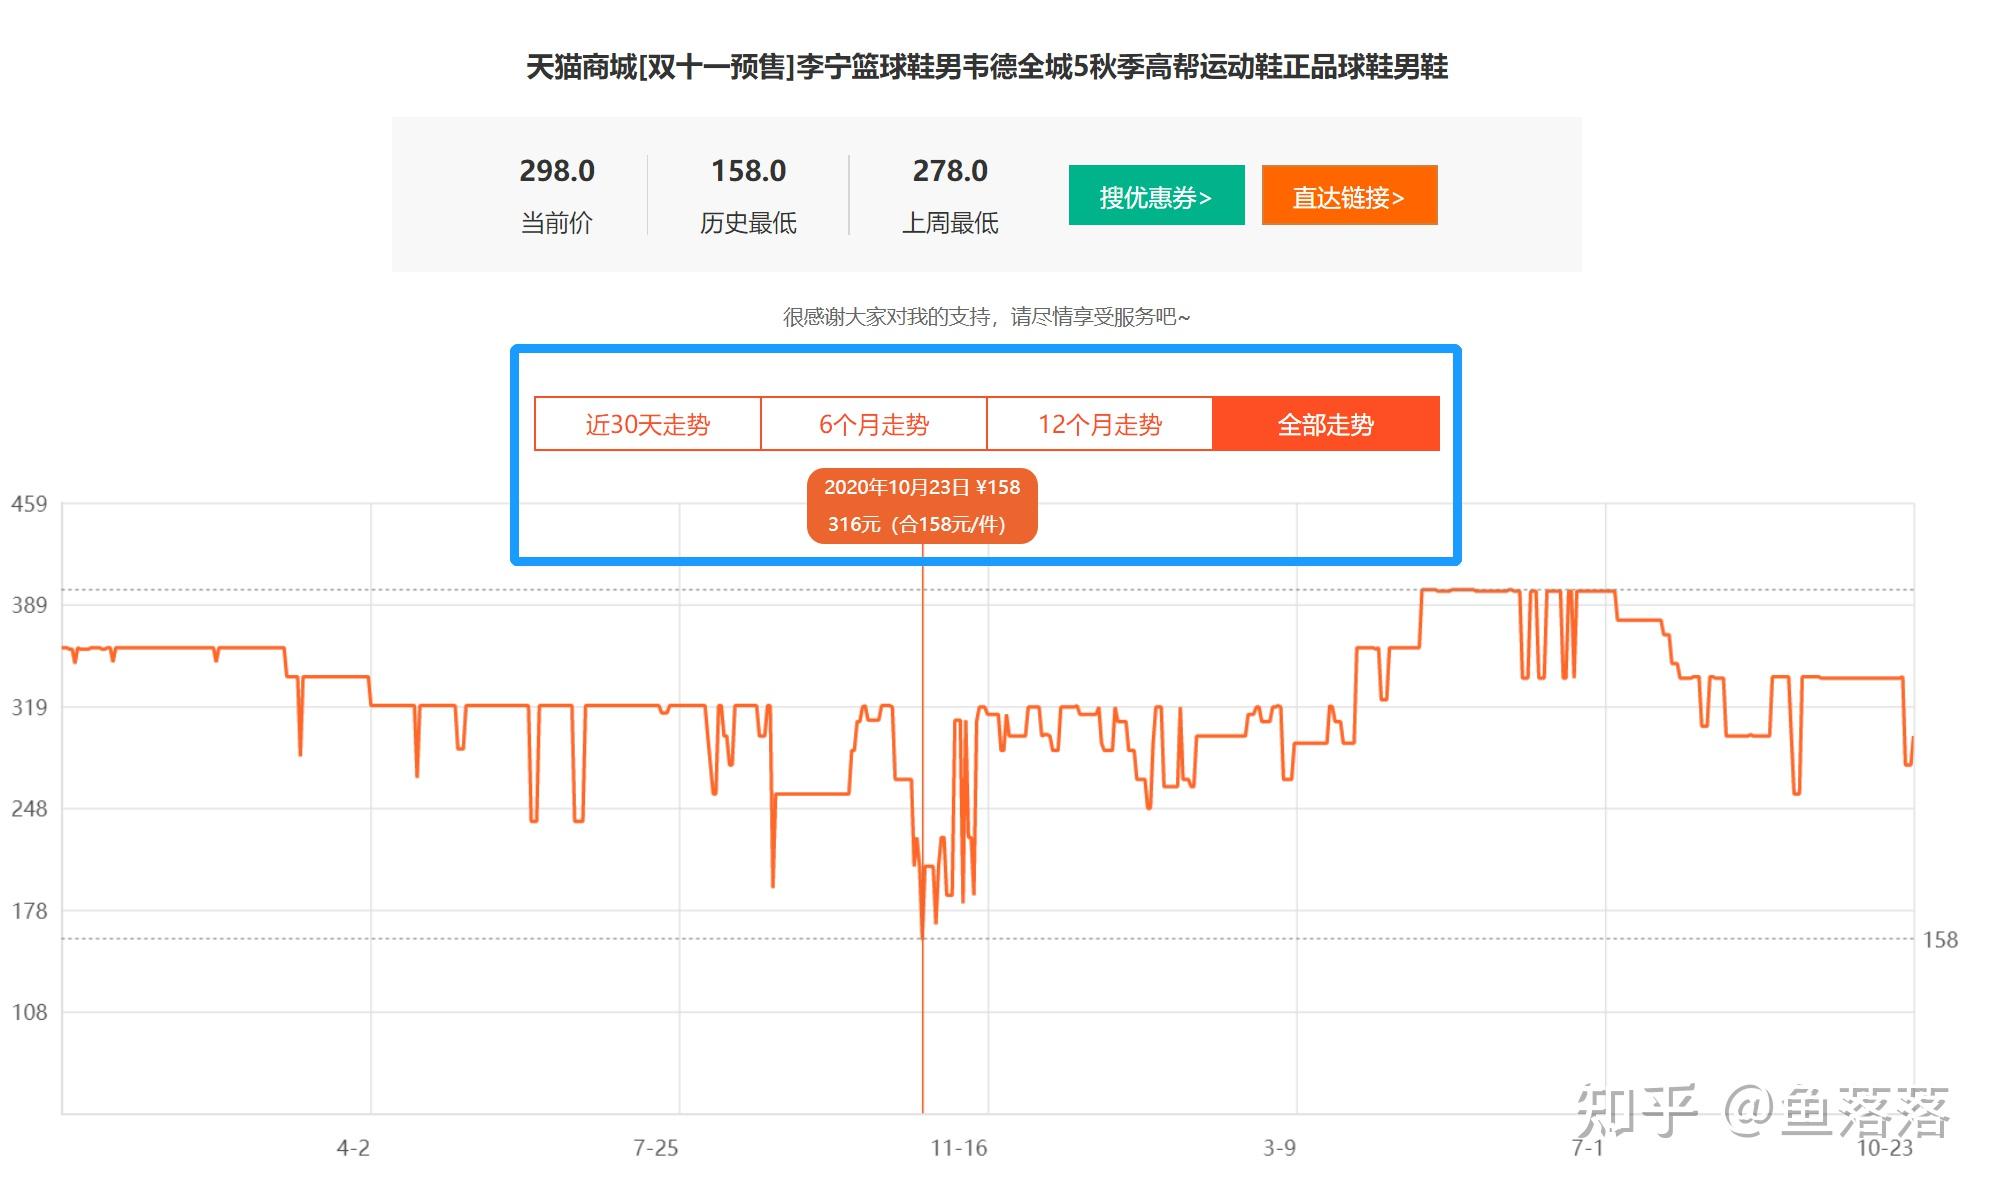Viewport: 2001px width, 1192px height.
Task: Click the 4-2 date axis label
Action: (353, 1148)
